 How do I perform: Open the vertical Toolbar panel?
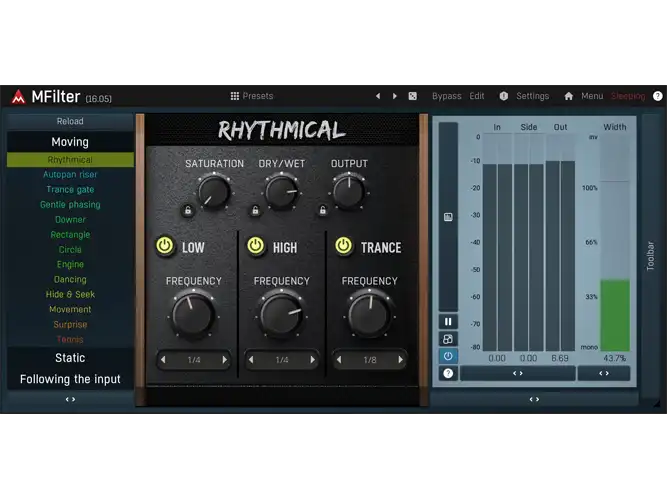pos(651,255)
